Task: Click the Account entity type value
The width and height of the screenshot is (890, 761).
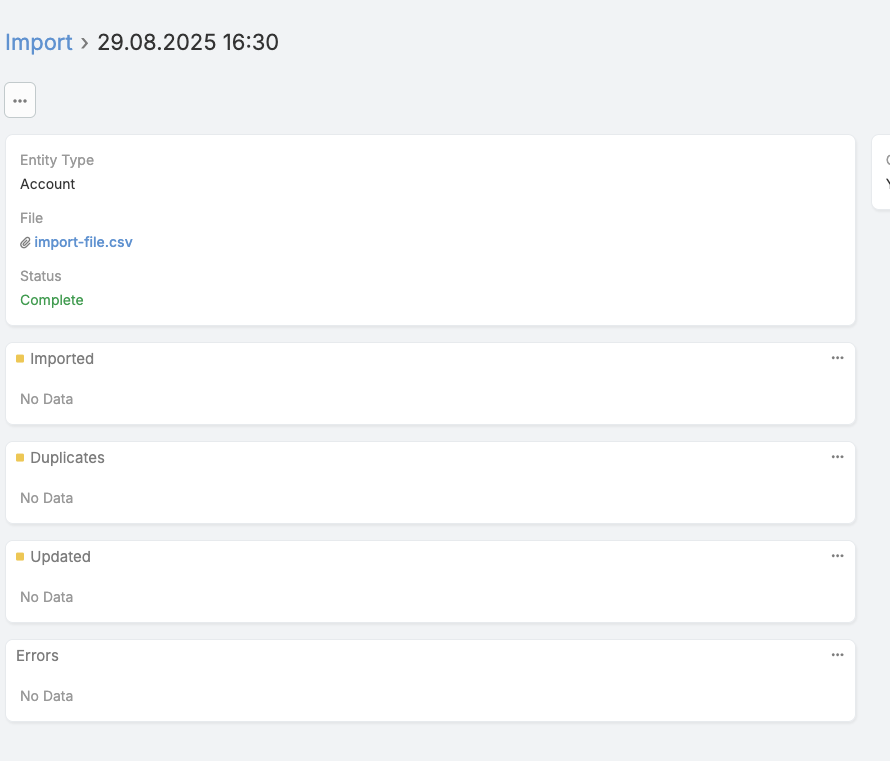Action: [x=48, y=184]
